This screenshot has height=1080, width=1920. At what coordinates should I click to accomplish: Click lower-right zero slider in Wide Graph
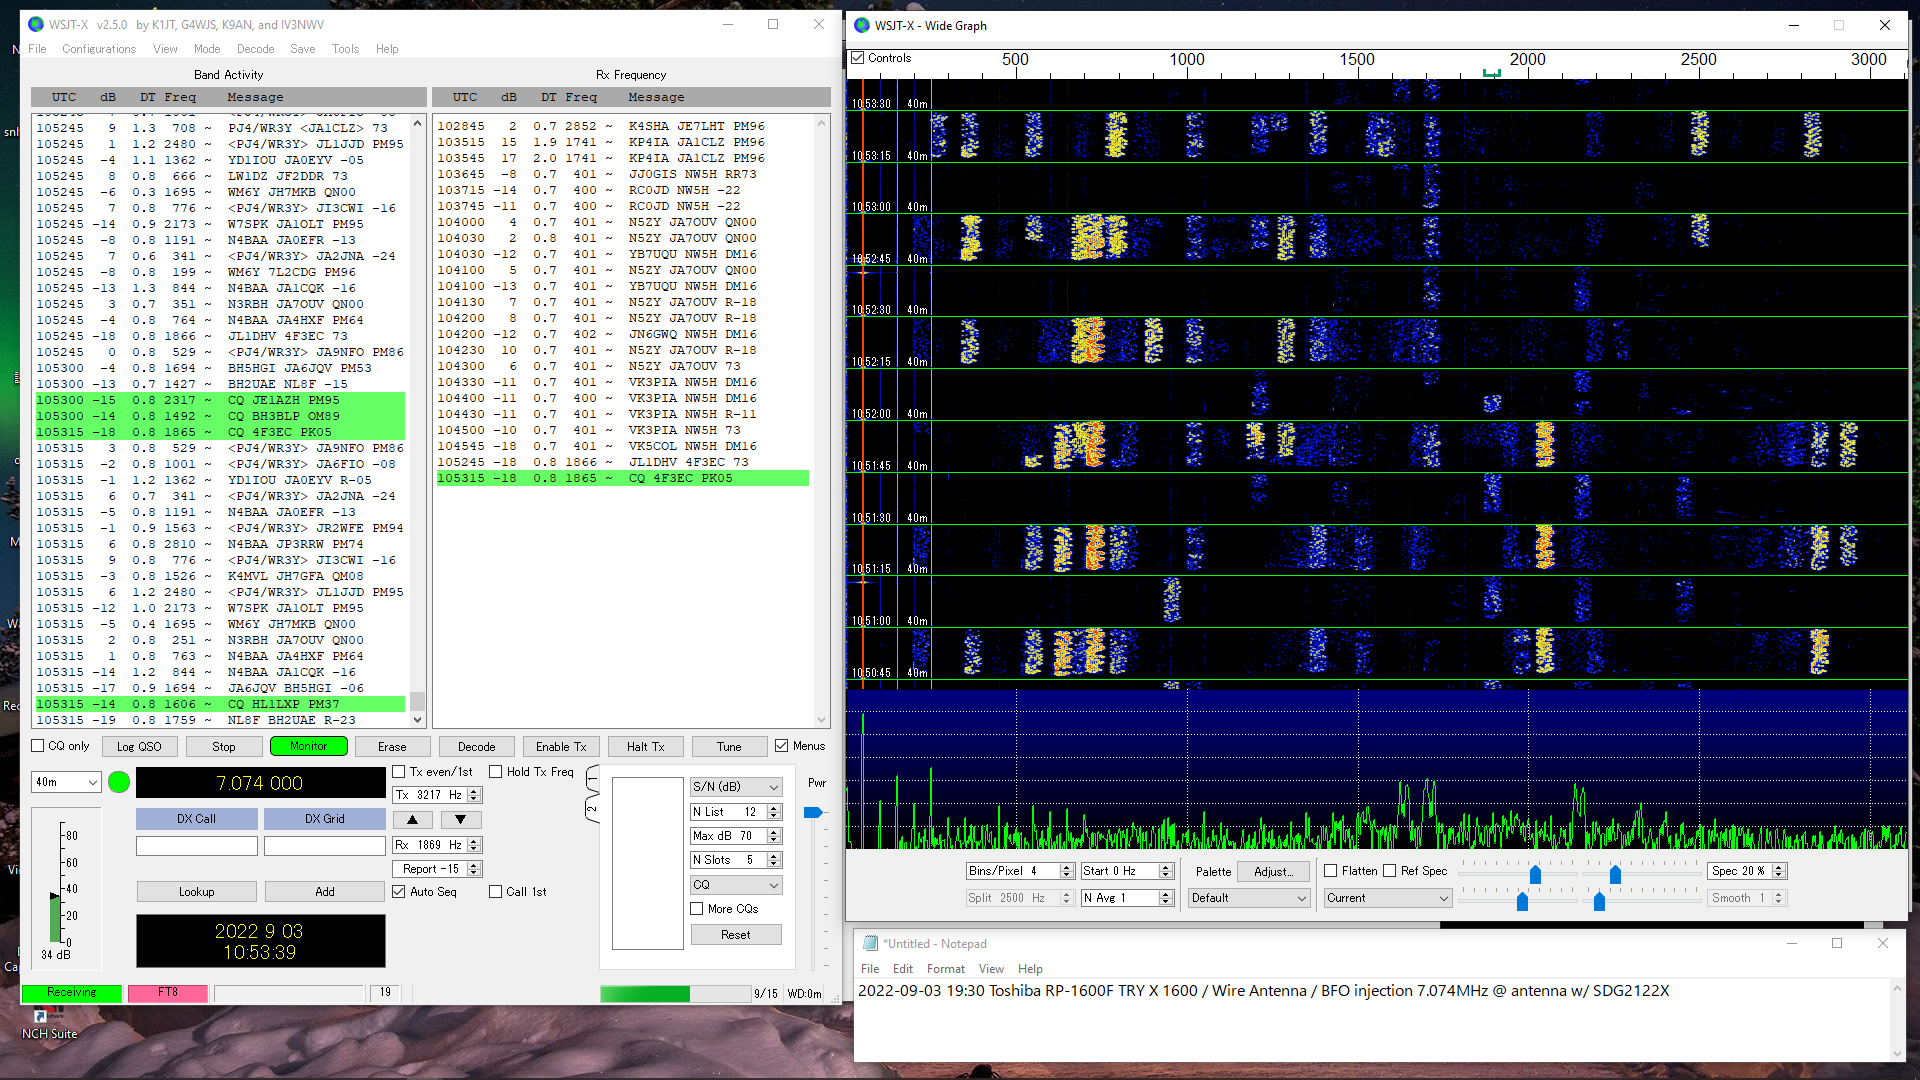pyautogui.click(x=1599, y=902)
